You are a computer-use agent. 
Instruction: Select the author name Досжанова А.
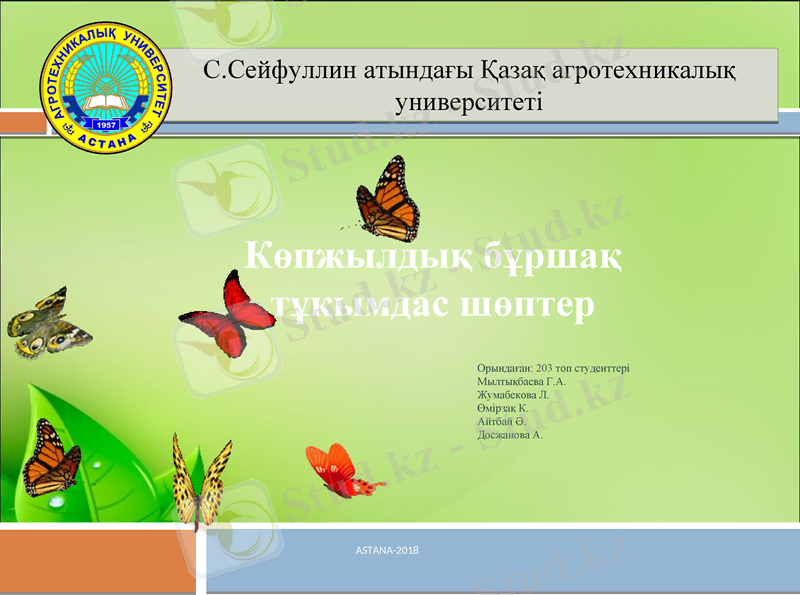[510, 435]
